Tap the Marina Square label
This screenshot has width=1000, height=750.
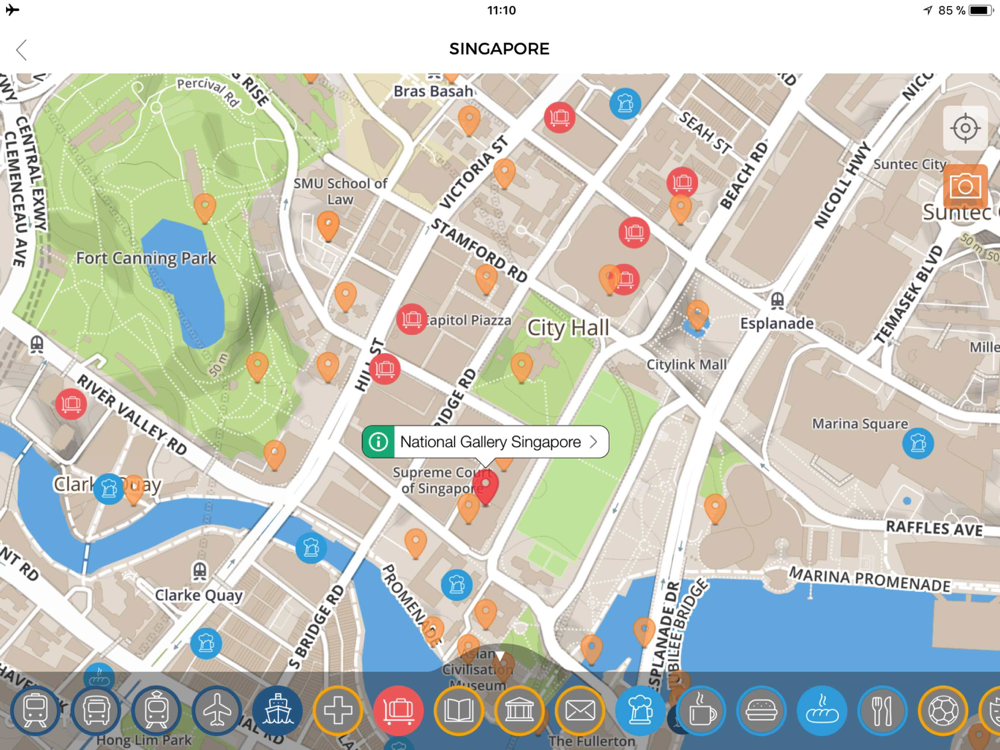(860, 424)
